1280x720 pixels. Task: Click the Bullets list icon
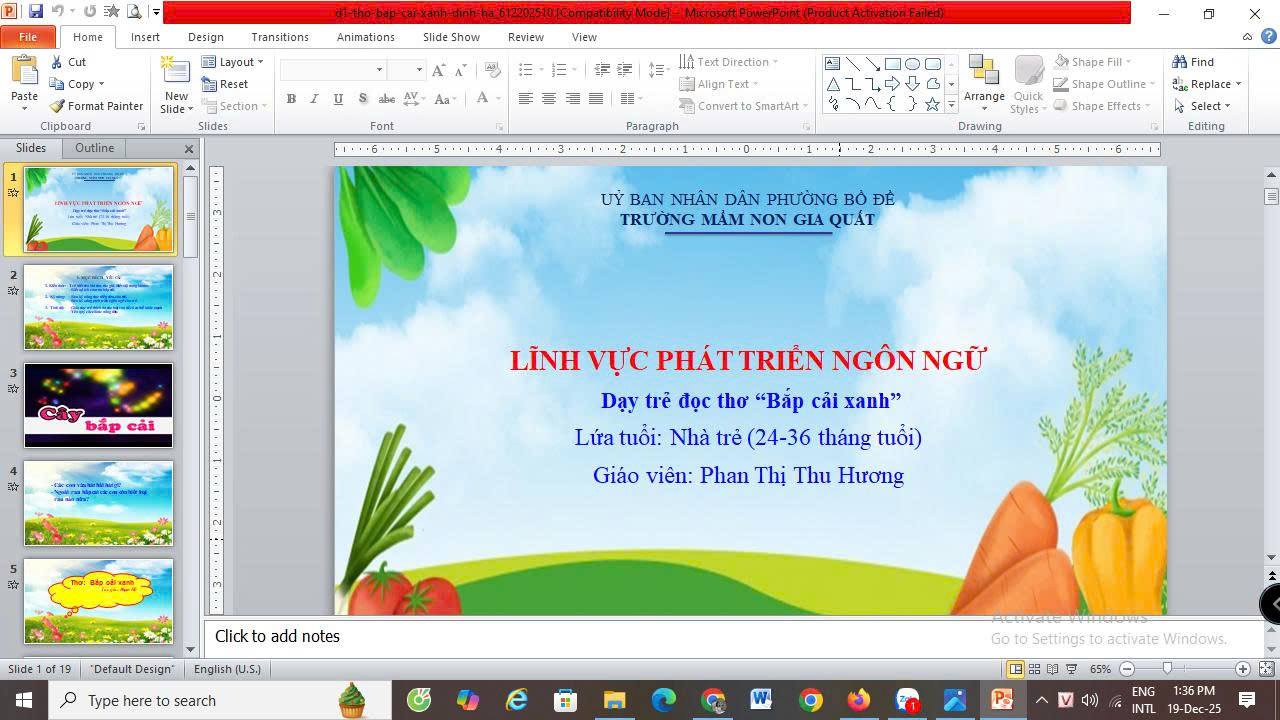click(x=526, y=70)
